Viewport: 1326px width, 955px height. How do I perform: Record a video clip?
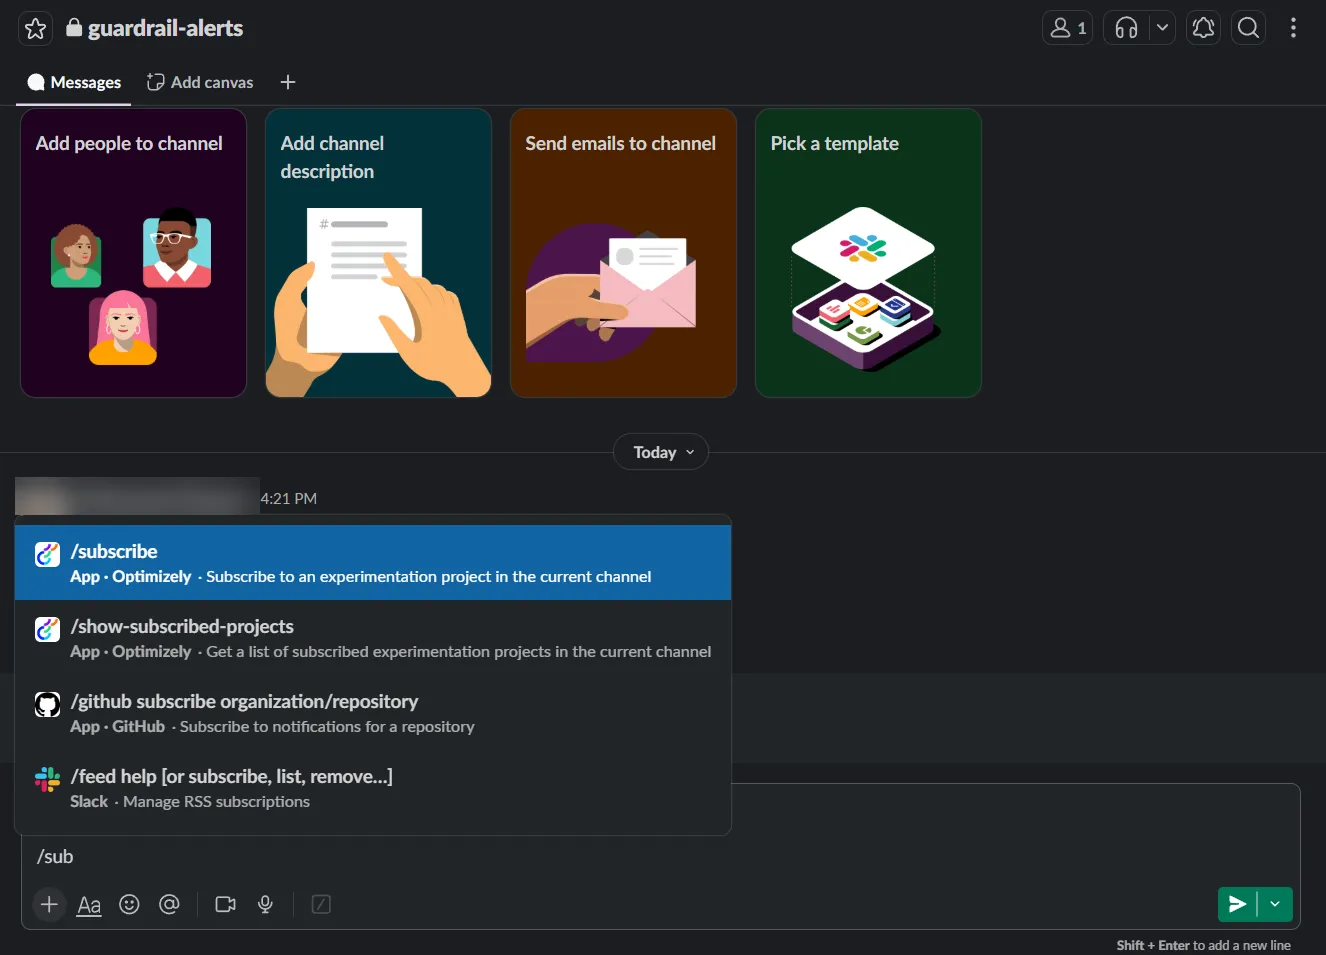tap(226, 905)
